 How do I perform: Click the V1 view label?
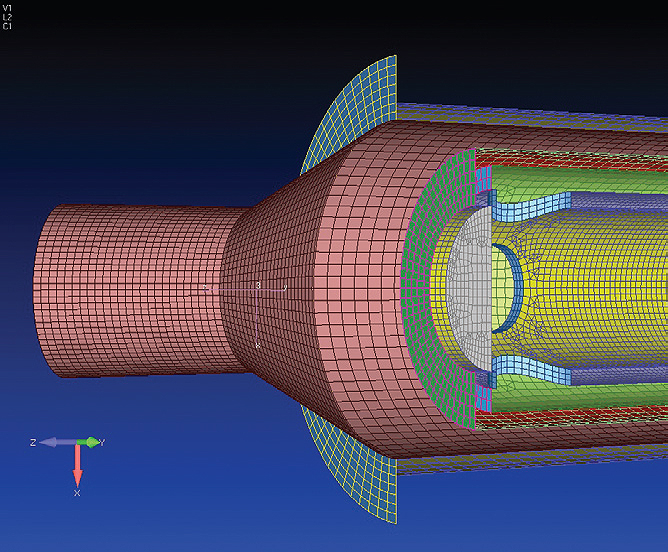click(x=8, y=7)
